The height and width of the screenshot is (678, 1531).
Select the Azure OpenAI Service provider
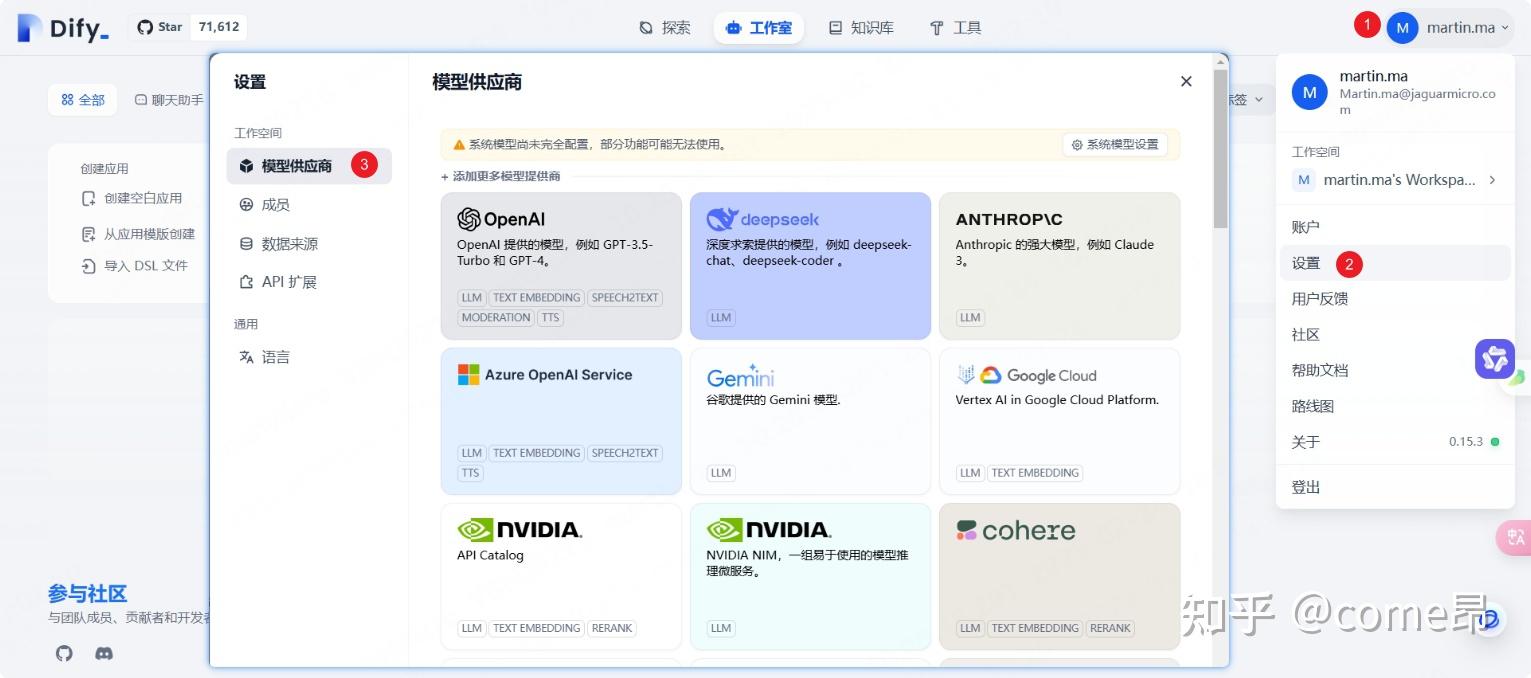click(x=560, y=420)
